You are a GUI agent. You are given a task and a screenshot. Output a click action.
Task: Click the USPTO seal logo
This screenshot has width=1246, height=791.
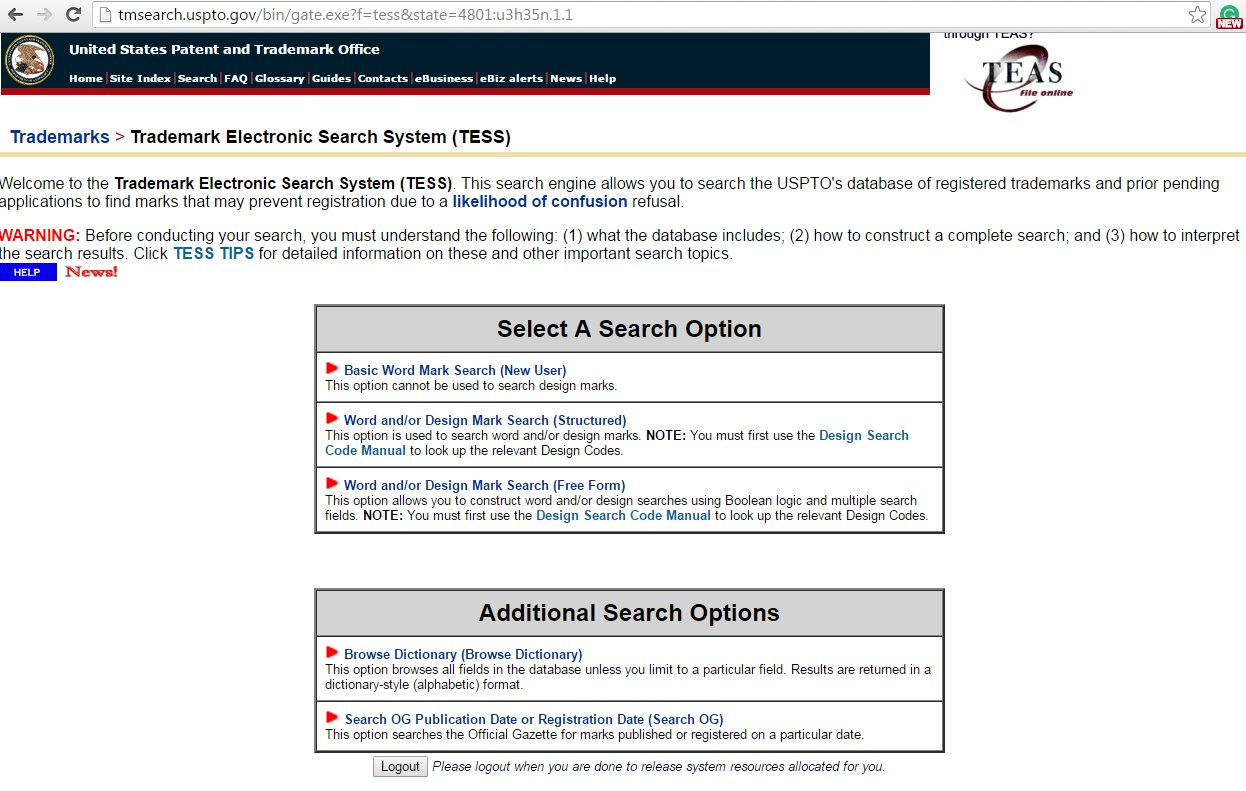[30, 60]
